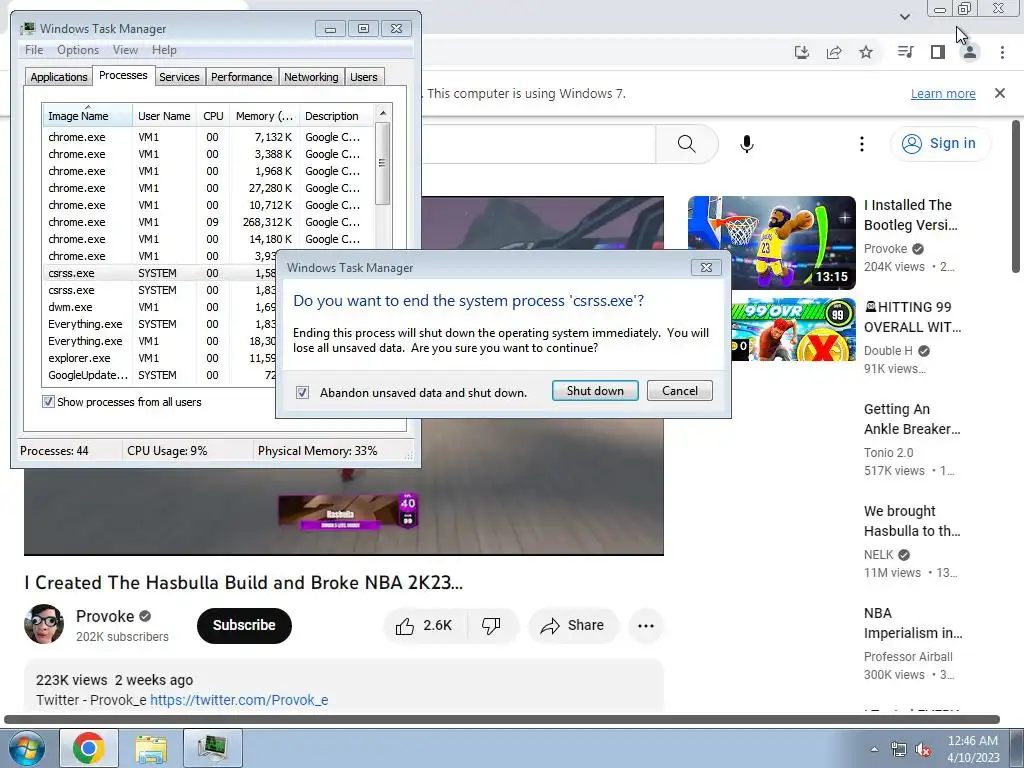Open We brought Hasbulla video title

pyautogui.click(x=912, y=521)
